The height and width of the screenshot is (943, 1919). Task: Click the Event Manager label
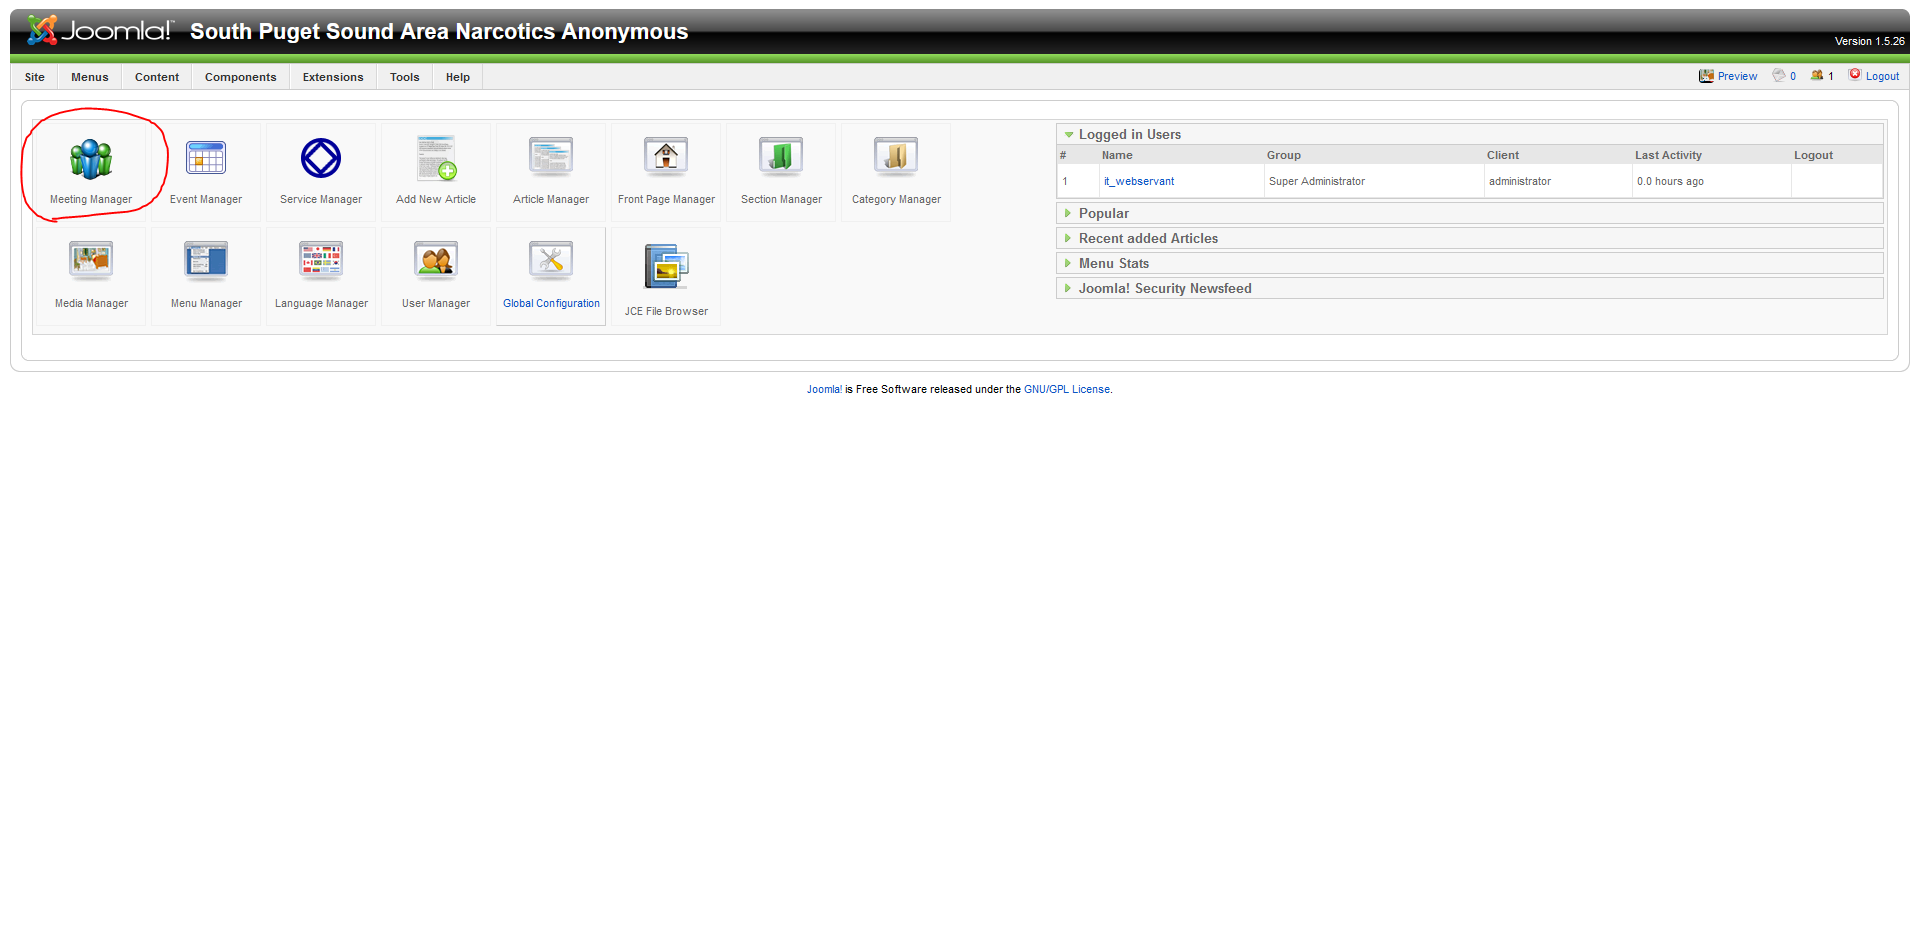click(206, 200)
